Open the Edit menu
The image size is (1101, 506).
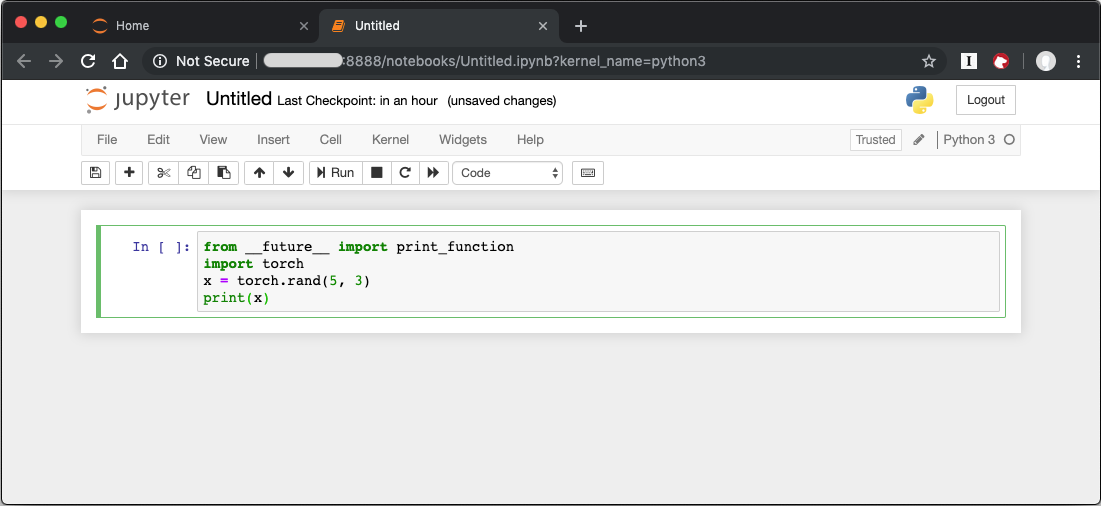[158, 140]
